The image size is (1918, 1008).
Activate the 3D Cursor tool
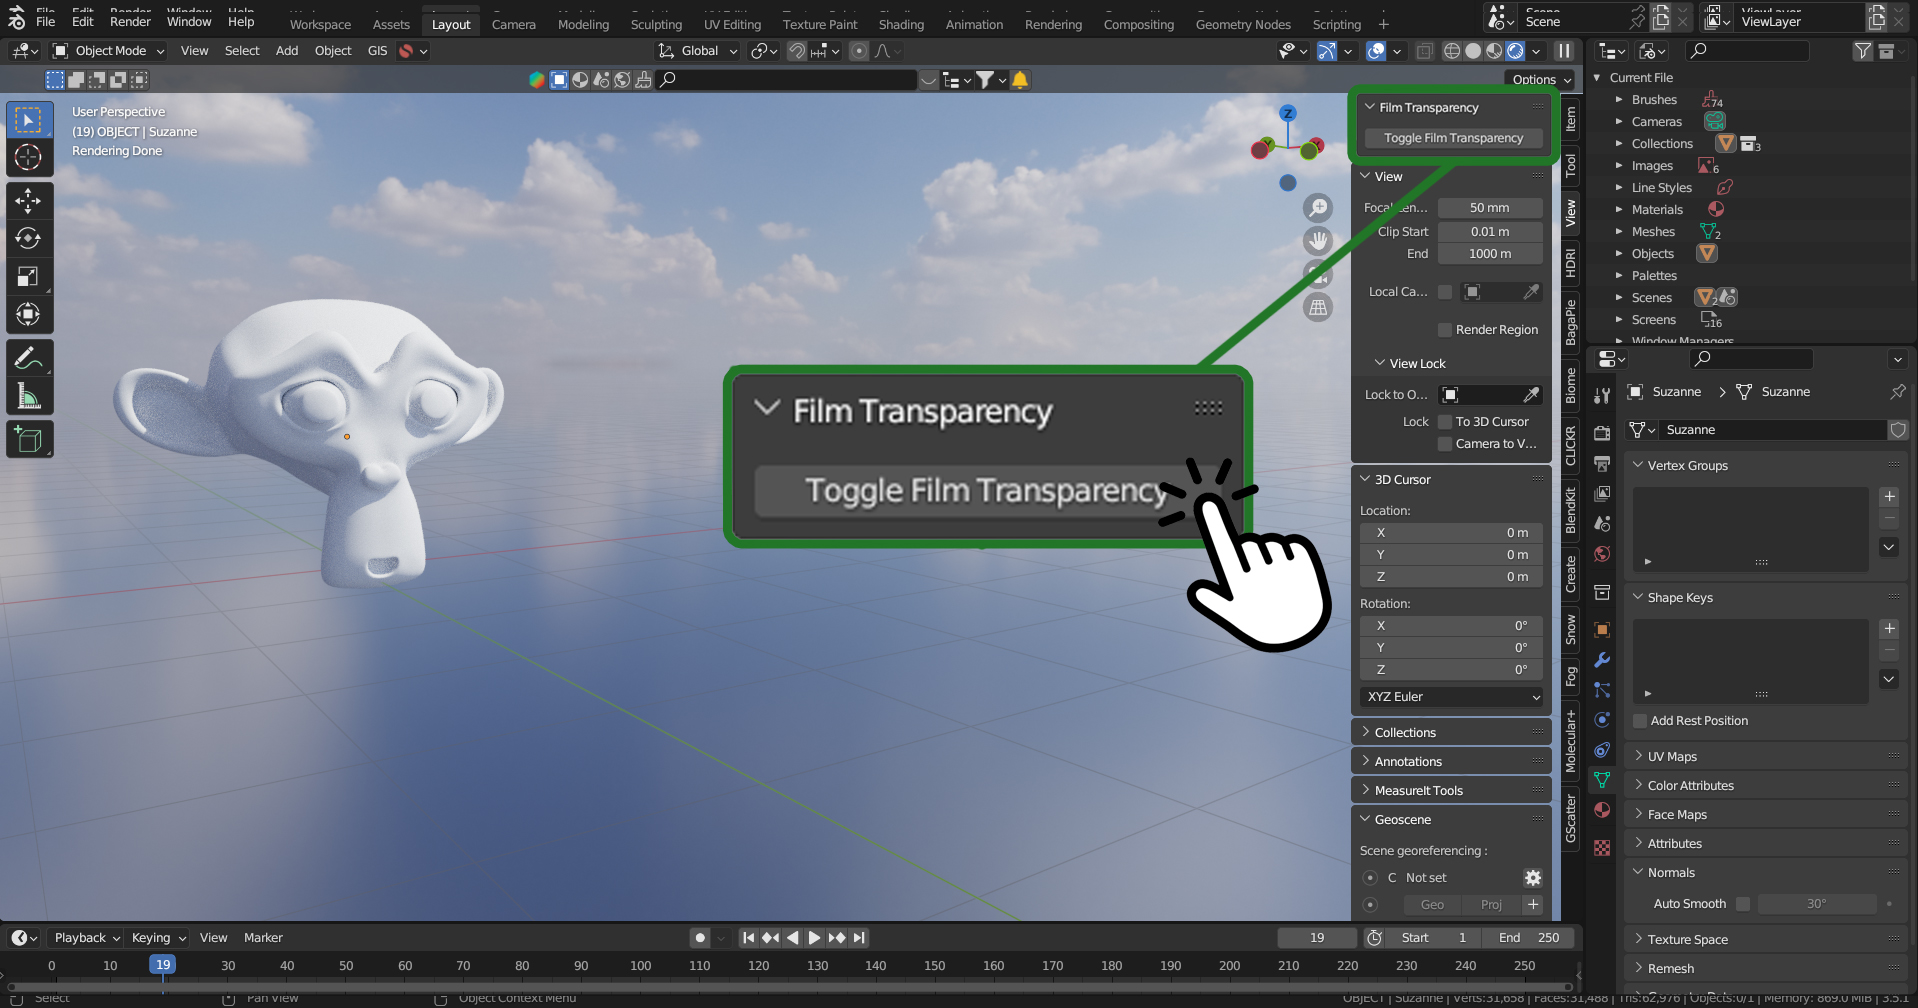(28, 157)
